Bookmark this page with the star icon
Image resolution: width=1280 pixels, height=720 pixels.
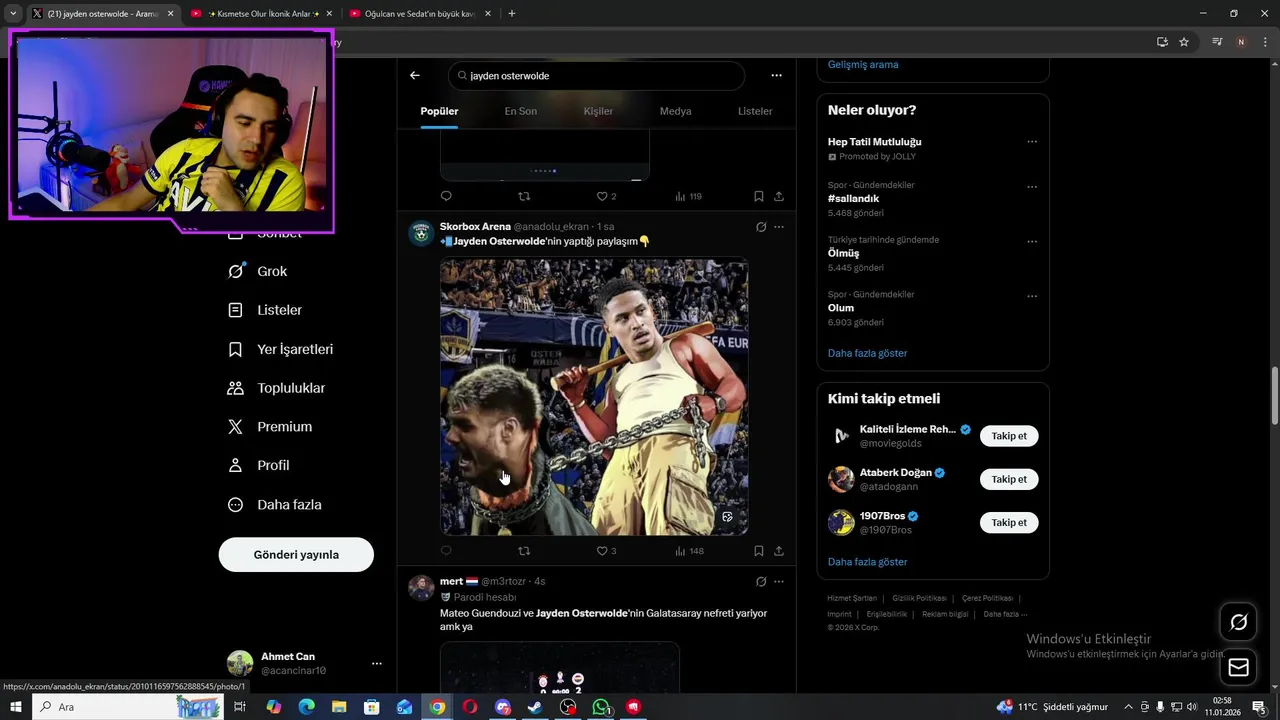[x=1184, y=42]
